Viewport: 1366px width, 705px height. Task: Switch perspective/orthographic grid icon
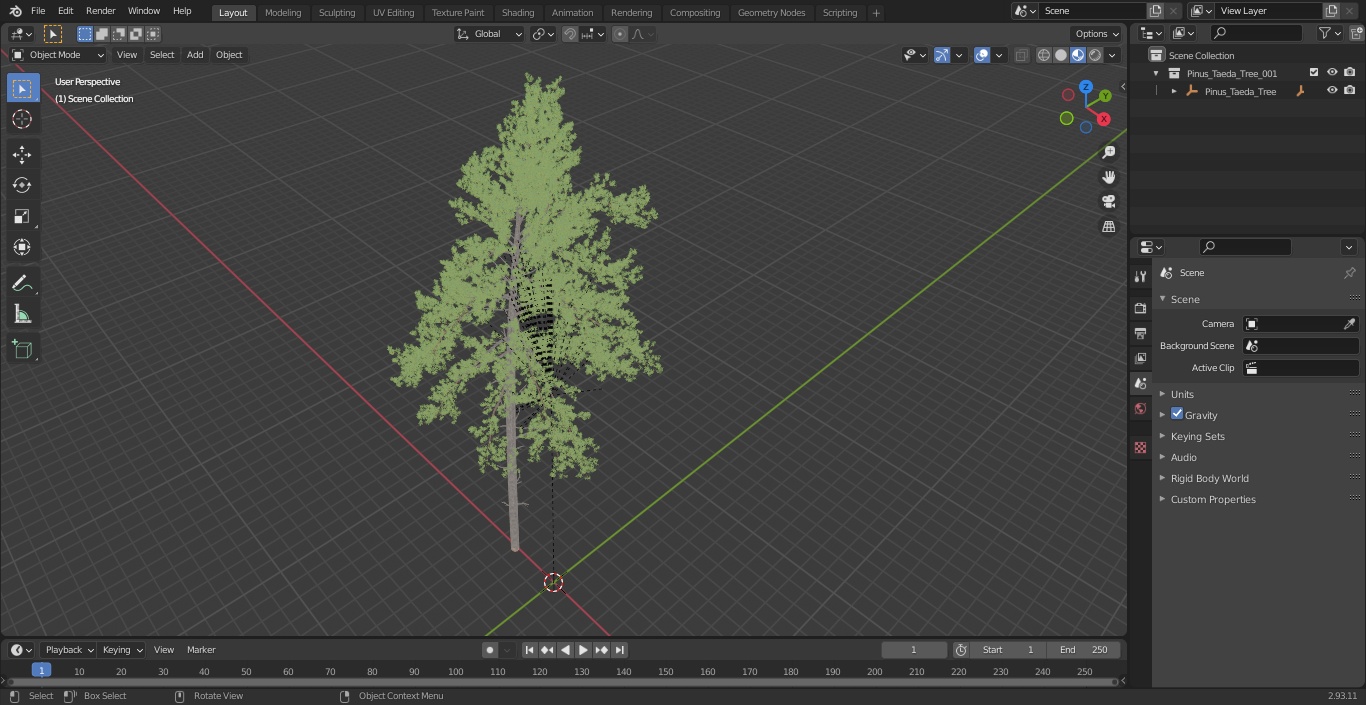pos(1108,227)
